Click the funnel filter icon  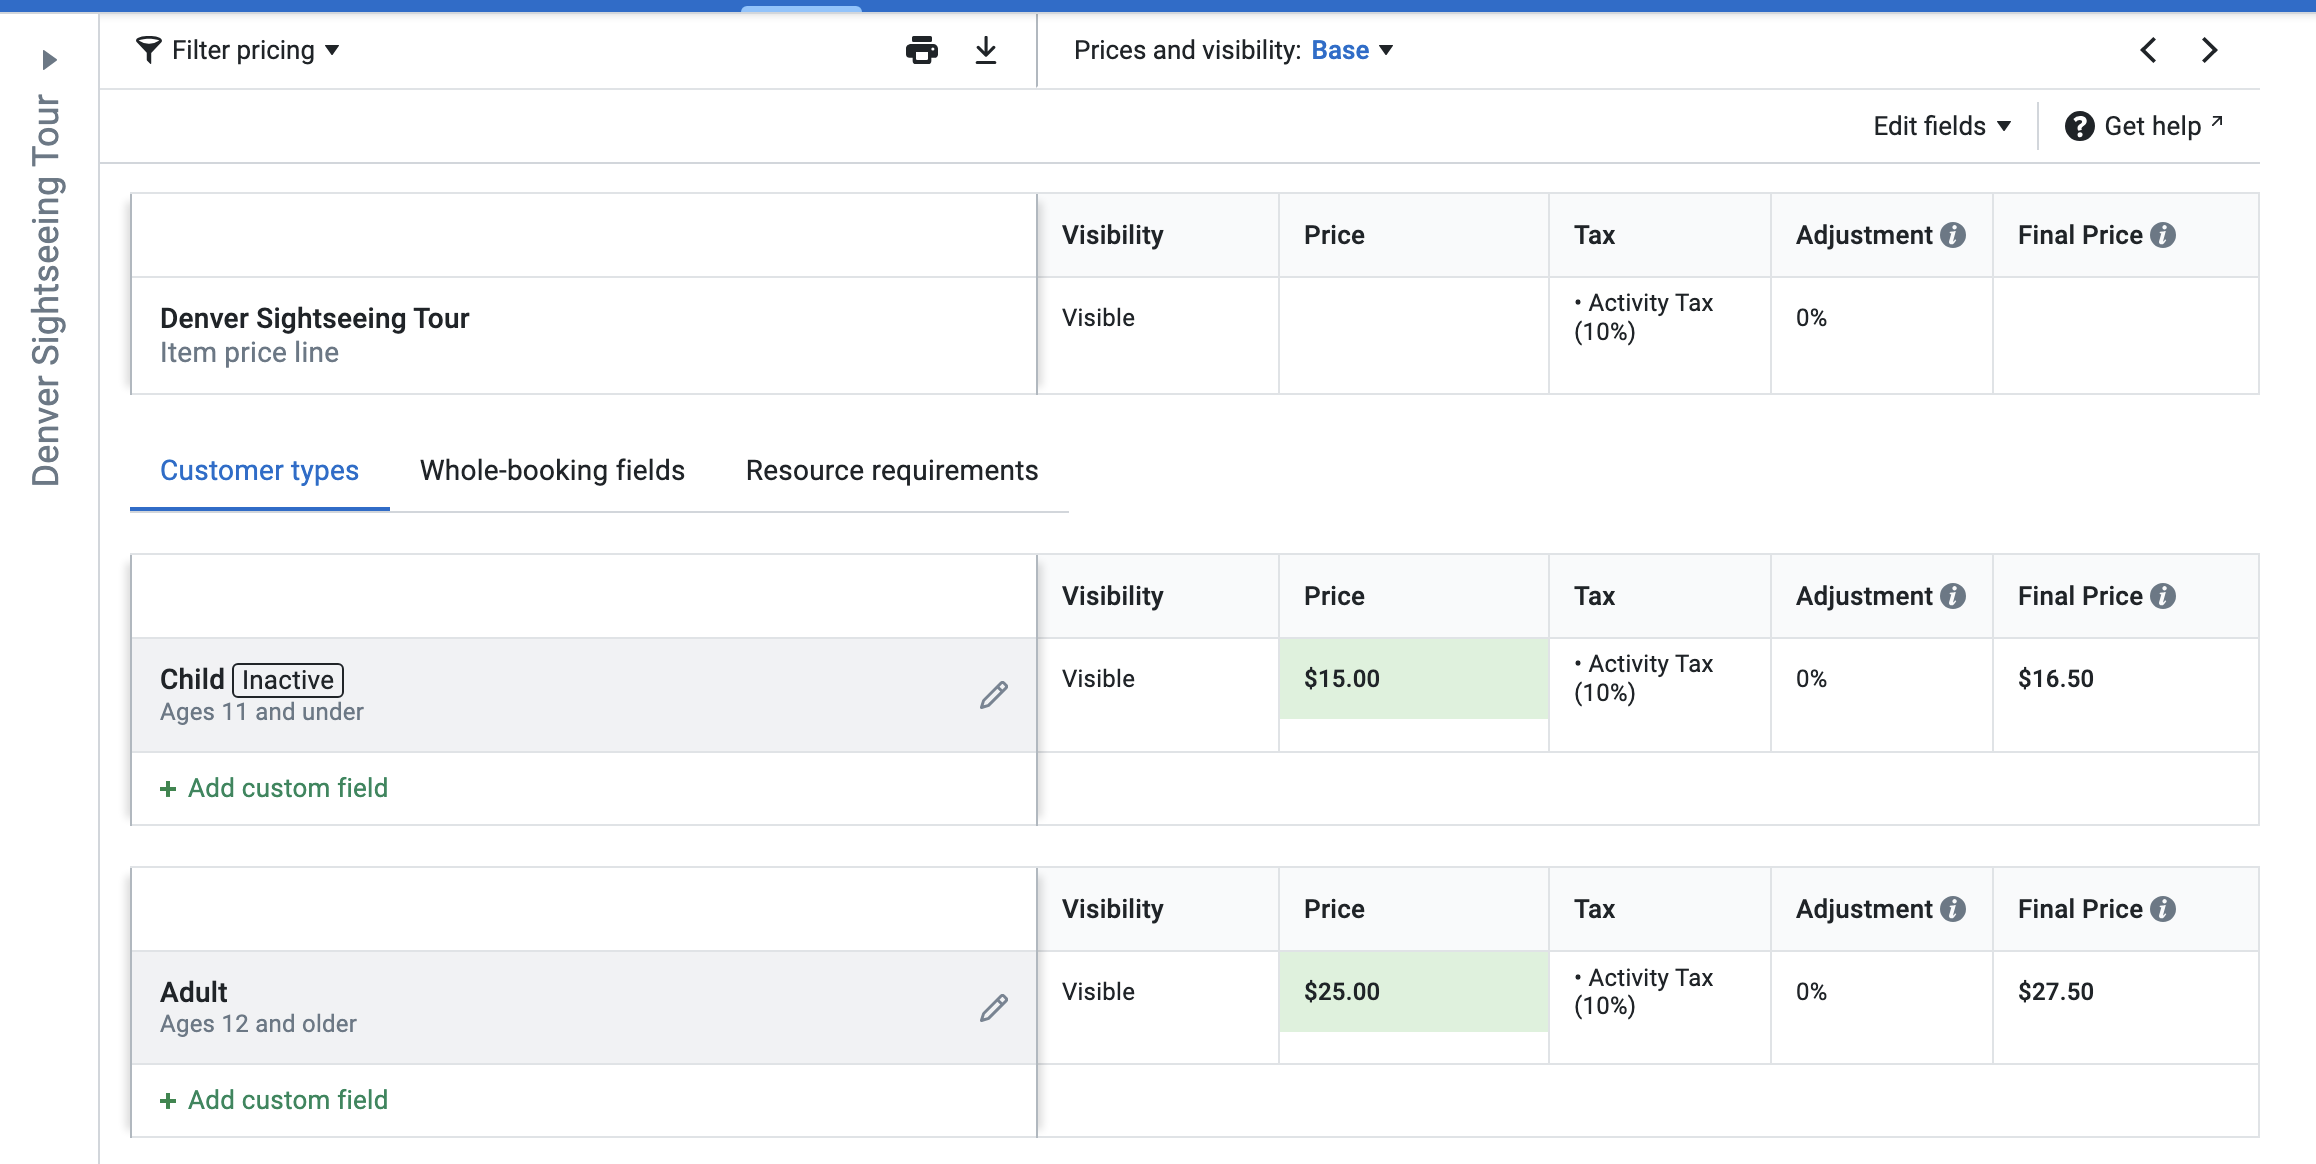click(x=148, y=50)
